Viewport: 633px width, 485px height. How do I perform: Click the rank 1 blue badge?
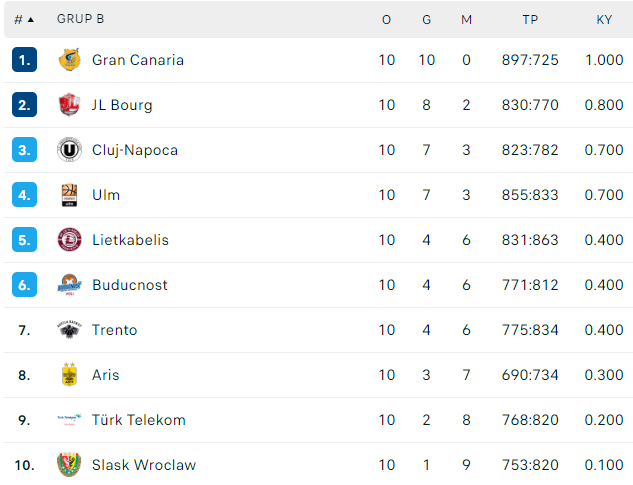point(24,60)
